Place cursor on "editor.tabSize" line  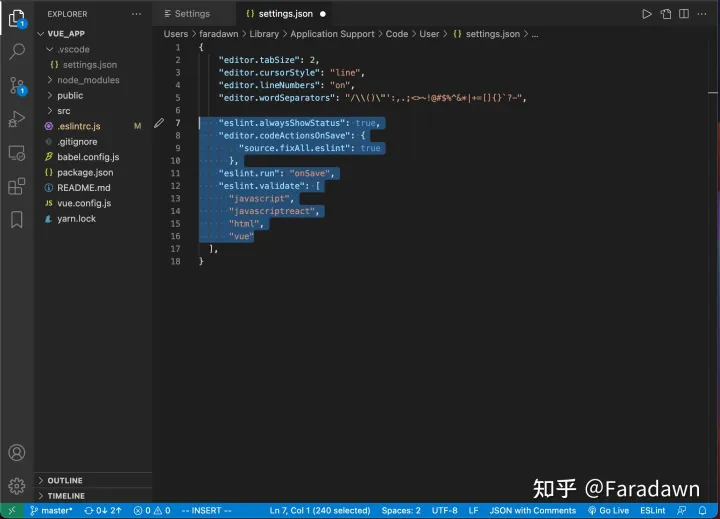point(269,60)
